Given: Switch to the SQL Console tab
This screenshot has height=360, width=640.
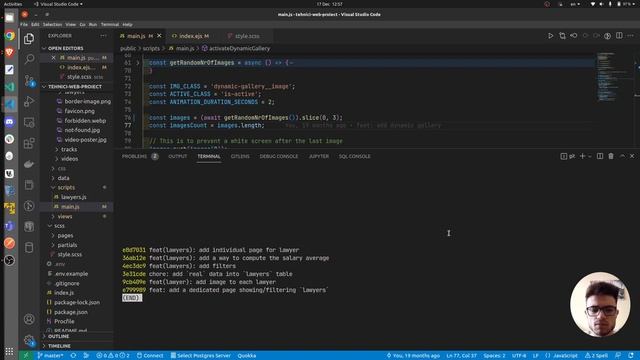Looking at the screenshot, I should pyautogui.click(x=354, y=156).
